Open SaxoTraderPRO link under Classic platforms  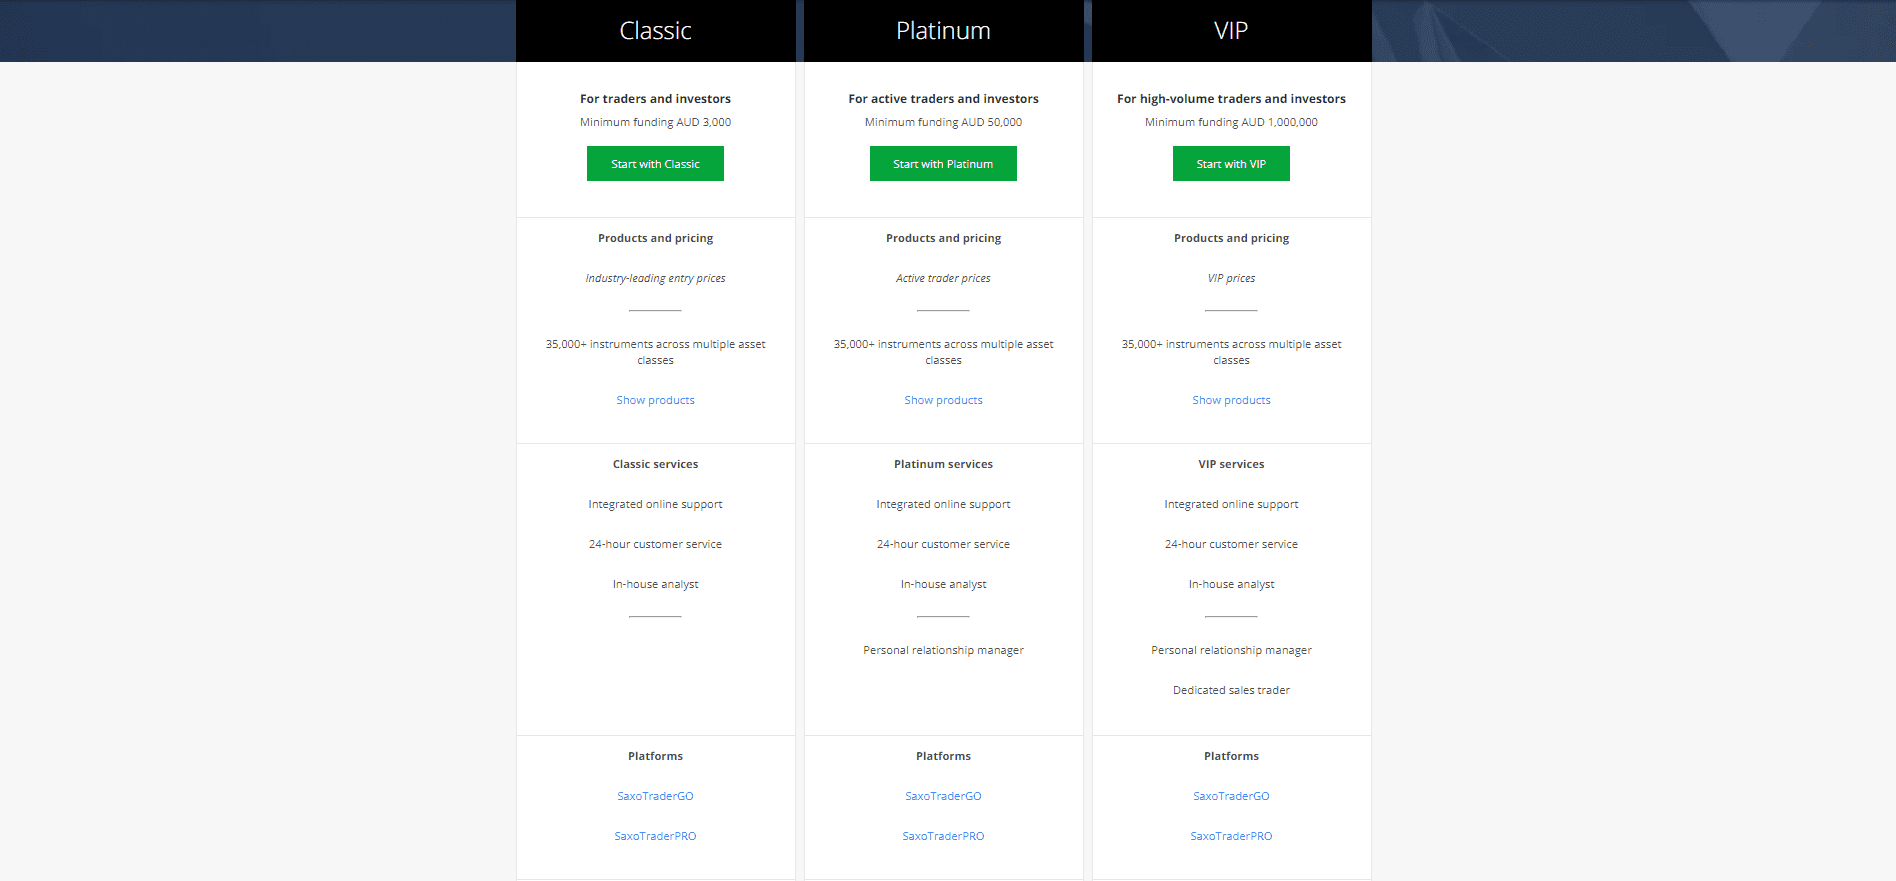pyautogui.click(x=655, y=836)
